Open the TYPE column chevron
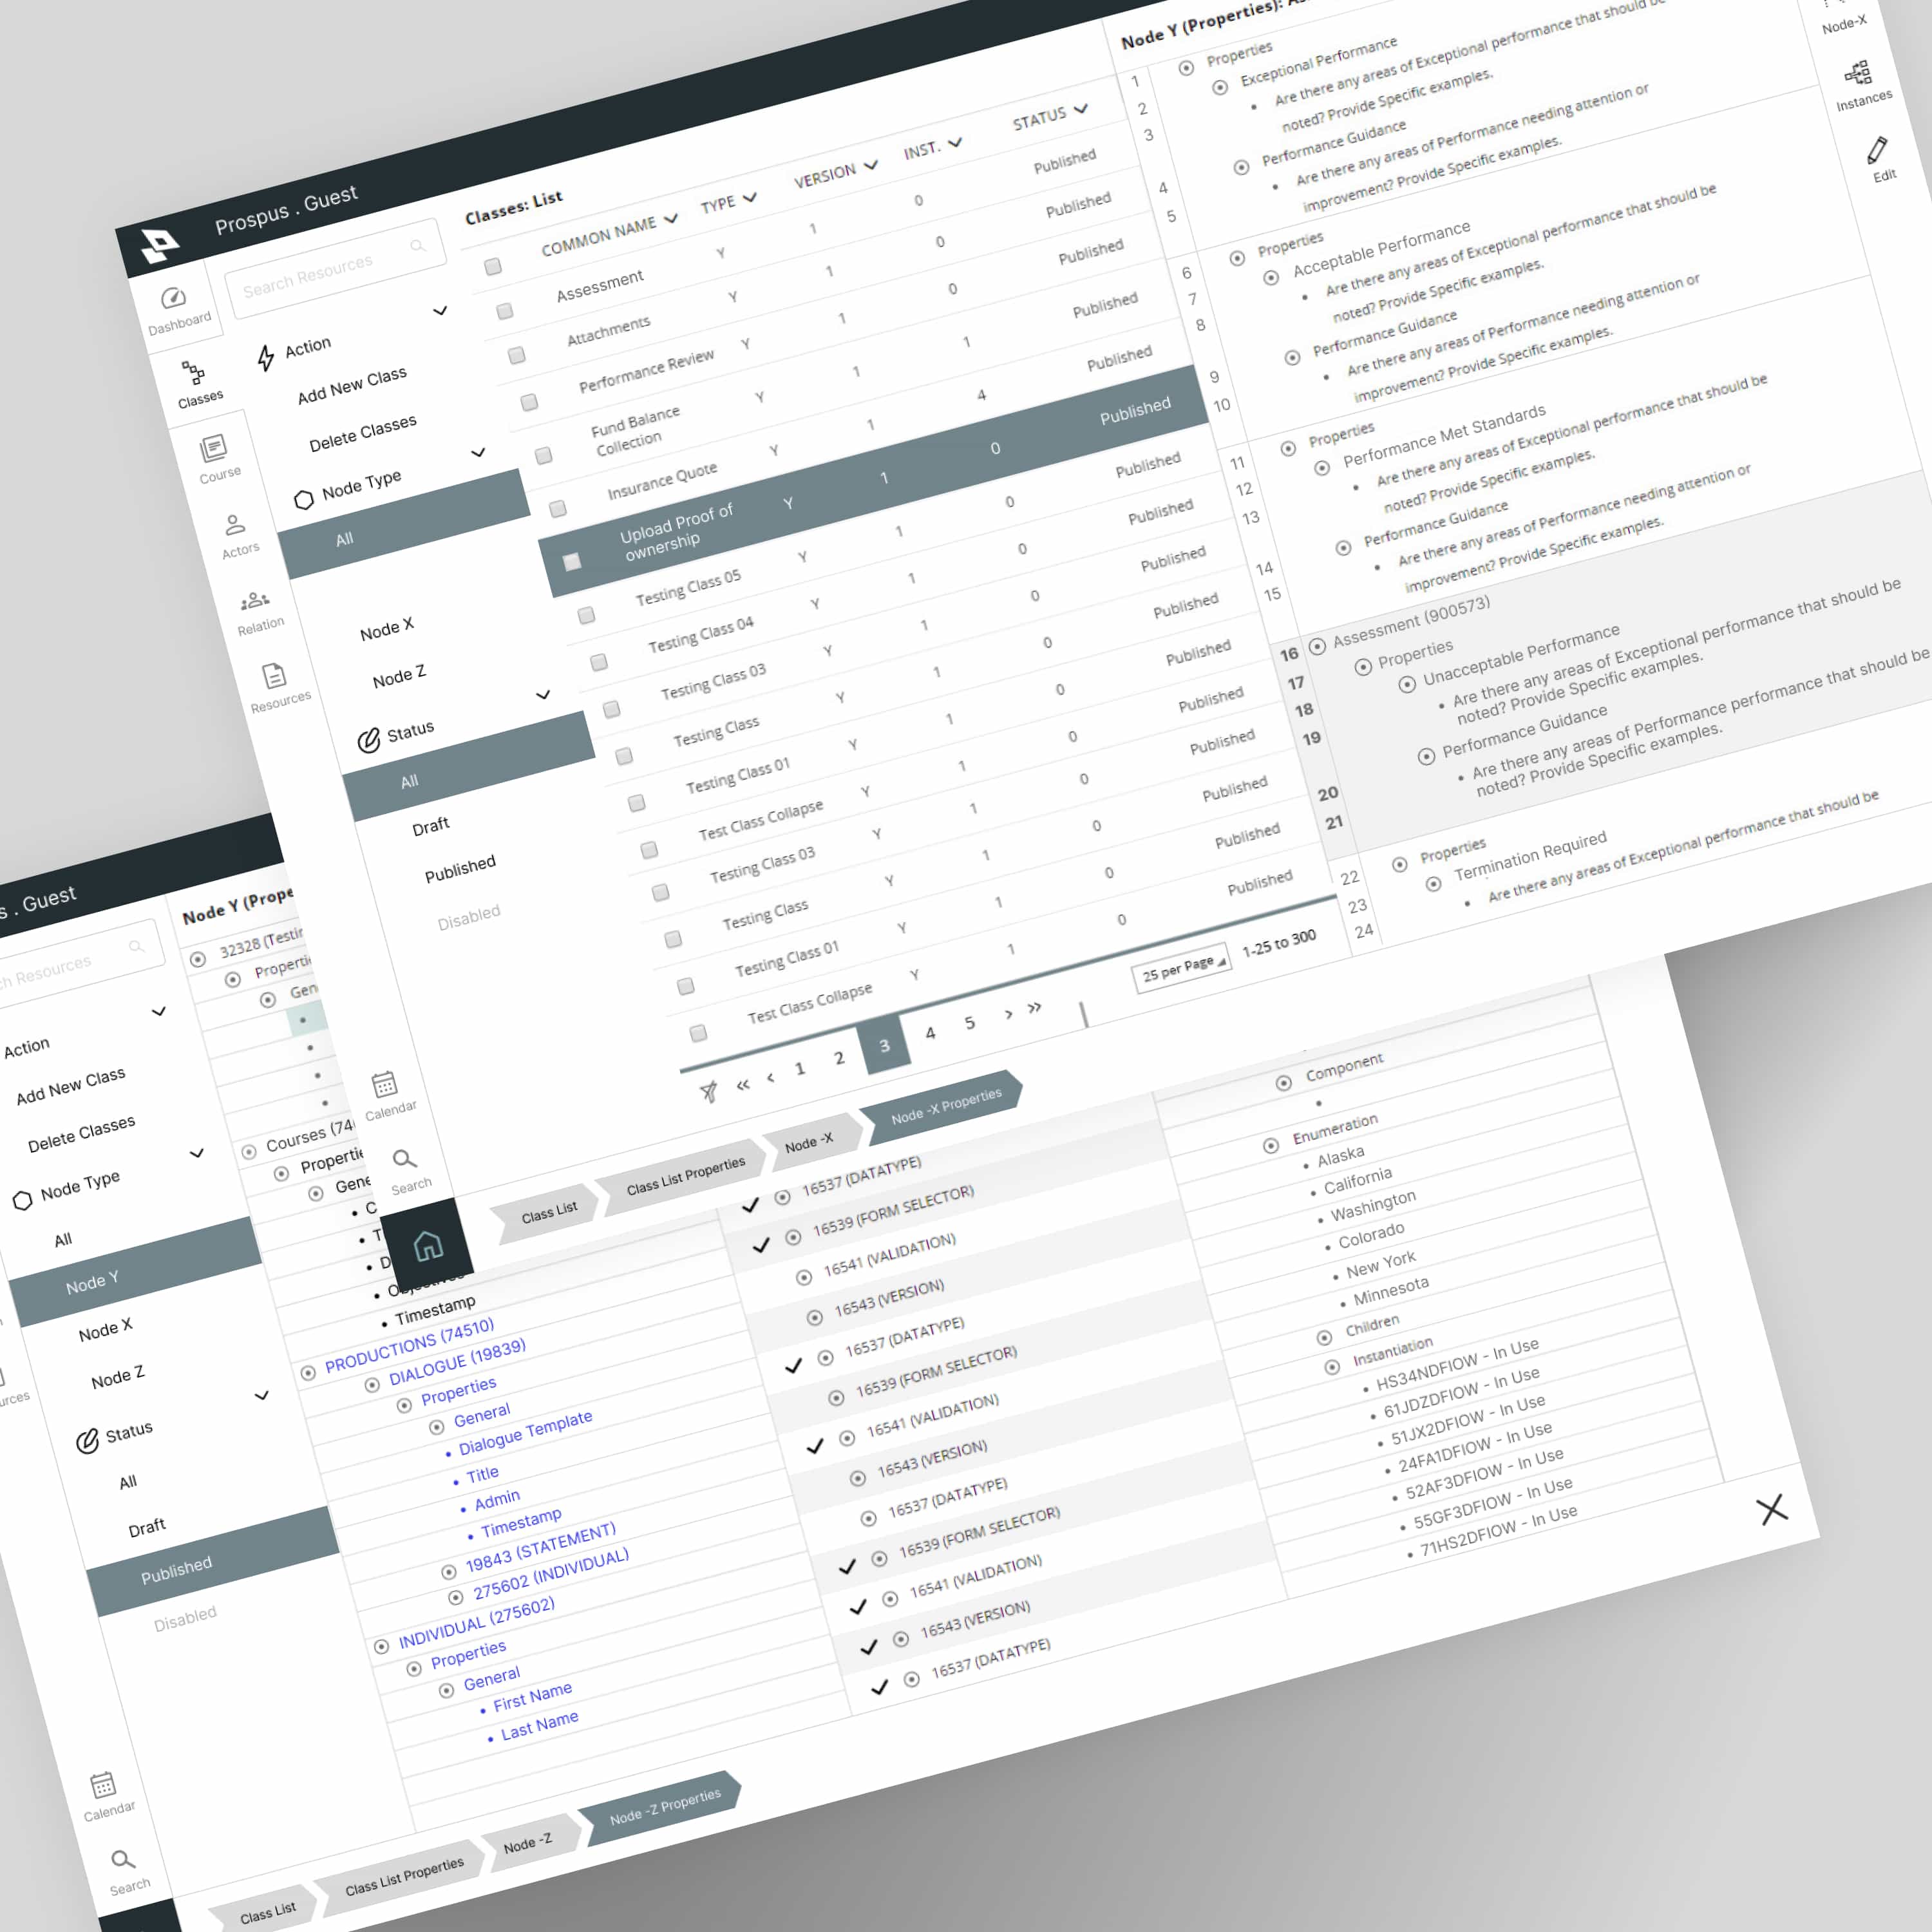 pos(750,198)
